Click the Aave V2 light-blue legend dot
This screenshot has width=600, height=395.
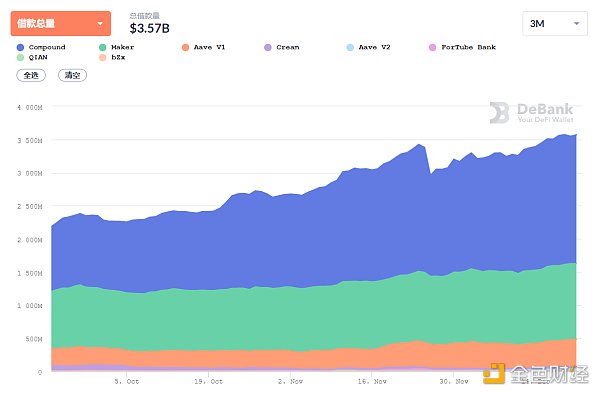[x=350, y=47]
